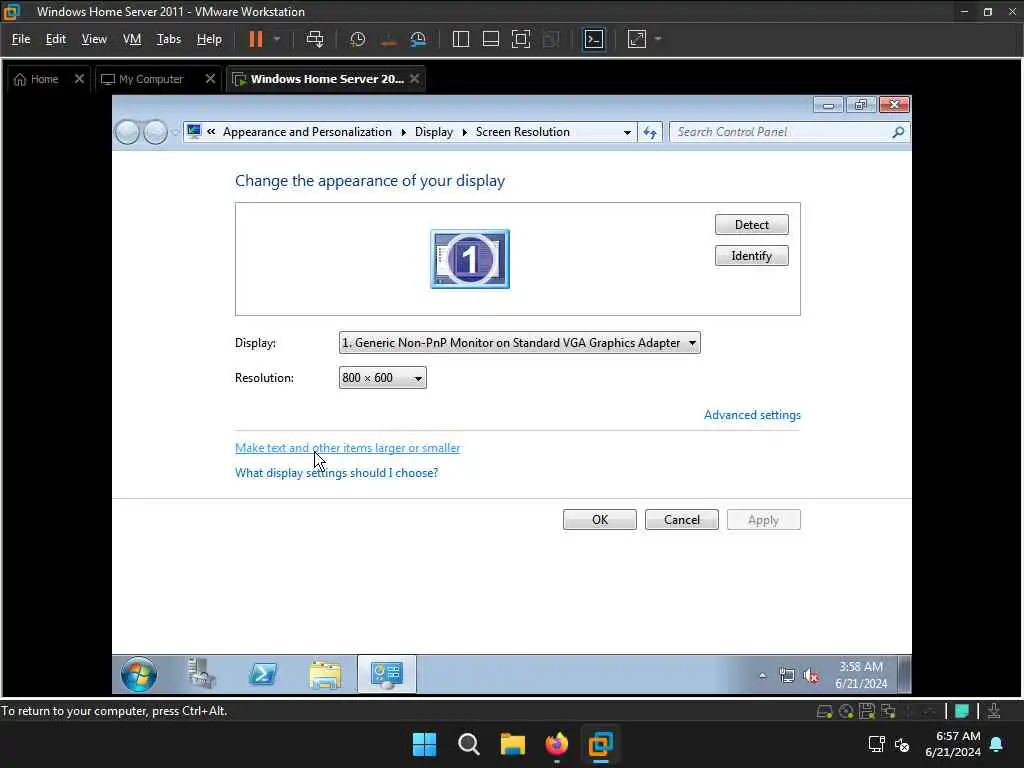Toggle the library sidebar view icon
The width and height of the screenshot is (1024, 768).
460,39
